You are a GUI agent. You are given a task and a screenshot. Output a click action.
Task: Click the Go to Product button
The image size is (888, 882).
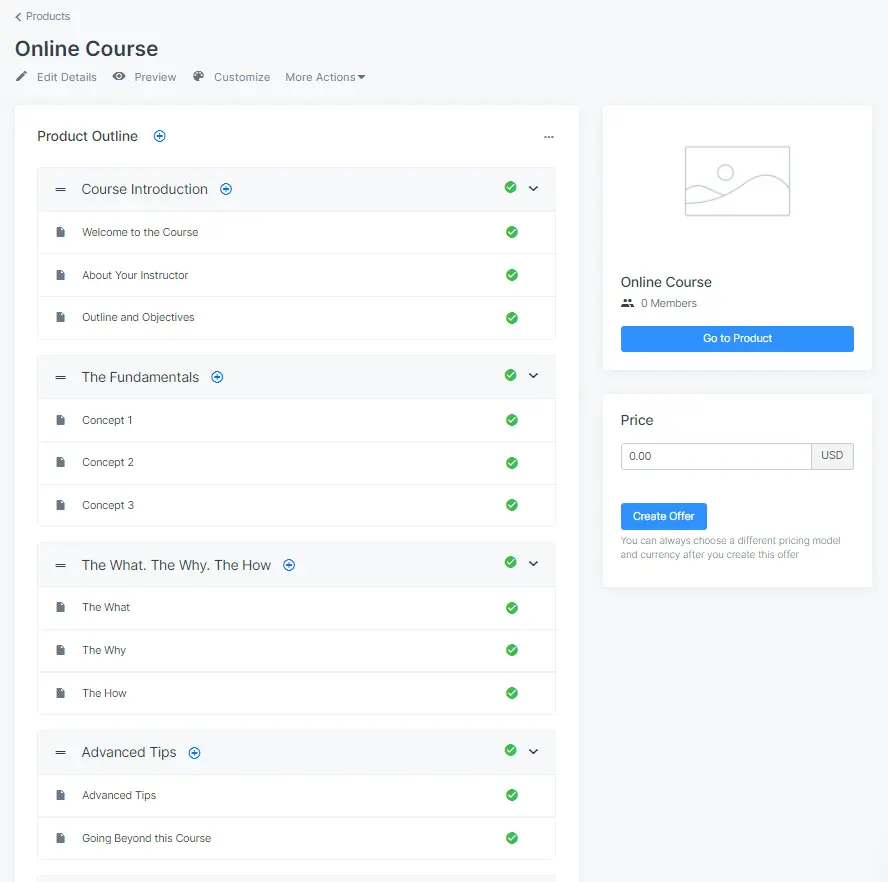tap(737, 339)
